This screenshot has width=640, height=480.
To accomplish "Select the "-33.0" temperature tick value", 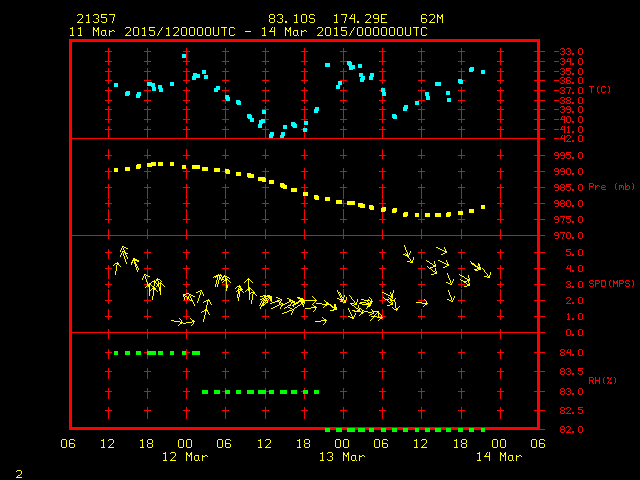I will [569, 52].
